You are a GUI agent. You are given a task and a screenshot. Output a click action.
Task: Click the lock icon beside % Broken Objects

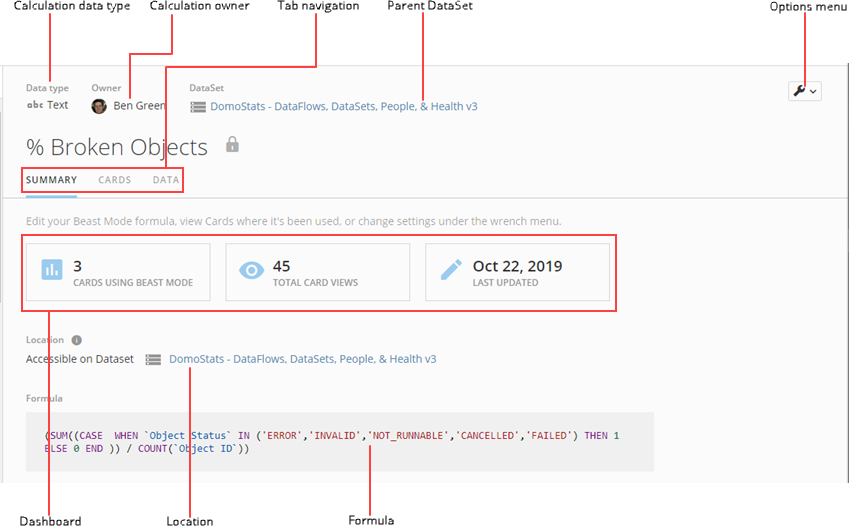click(232, 145)
